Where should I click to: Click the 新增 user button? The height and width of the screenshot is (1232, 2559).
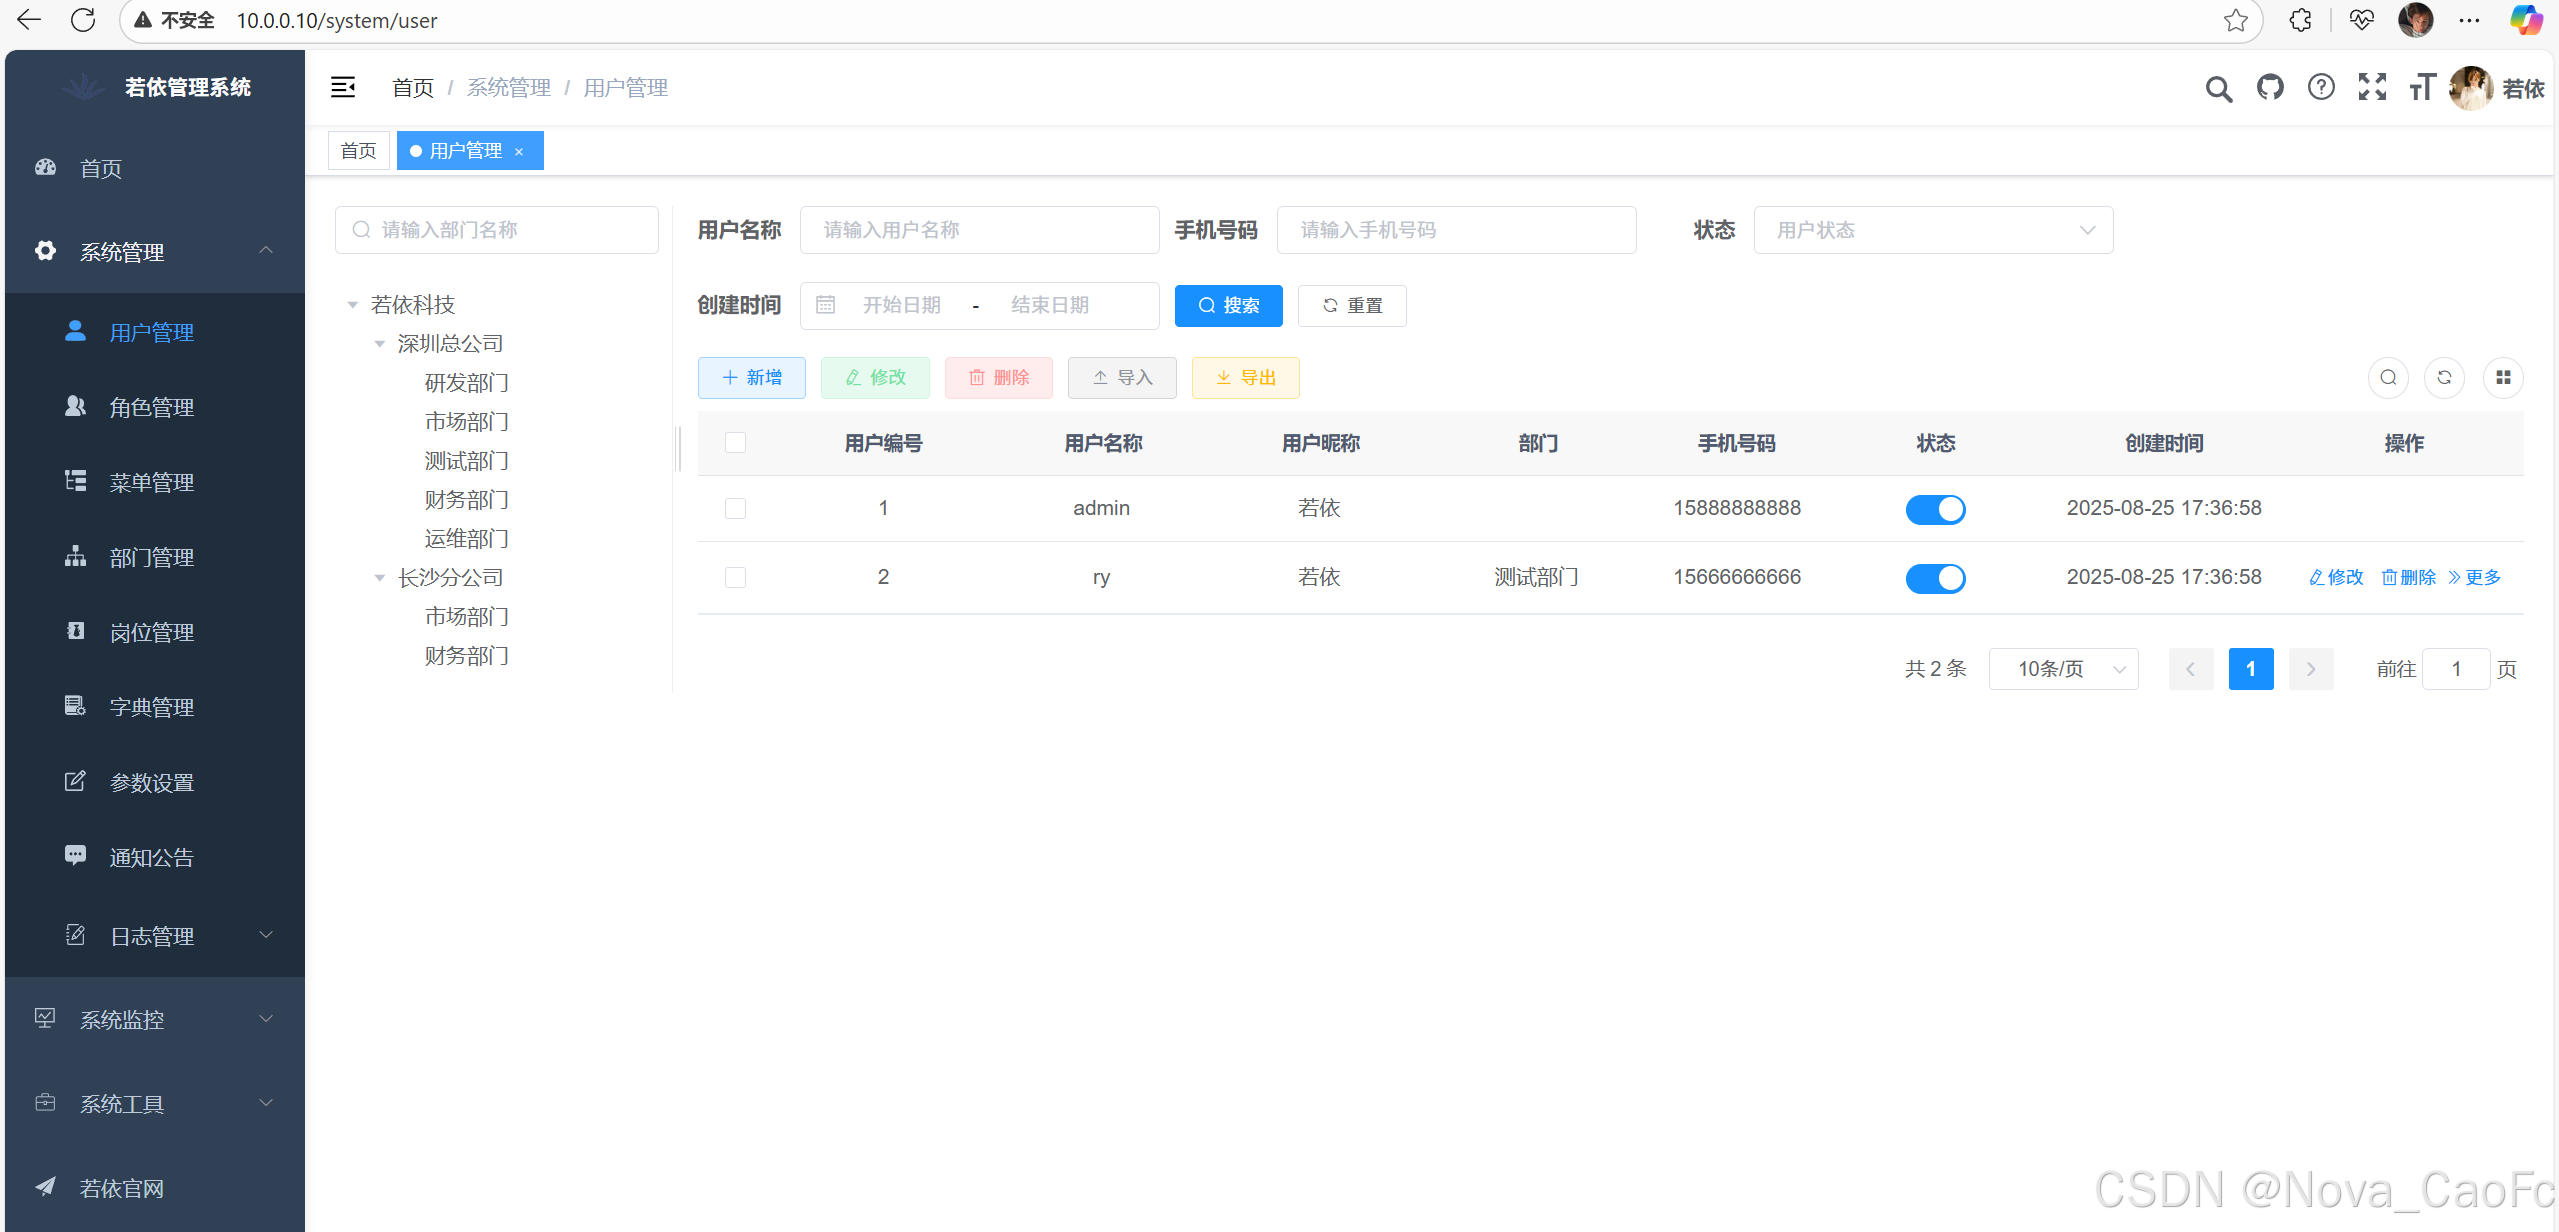(752, 378)
